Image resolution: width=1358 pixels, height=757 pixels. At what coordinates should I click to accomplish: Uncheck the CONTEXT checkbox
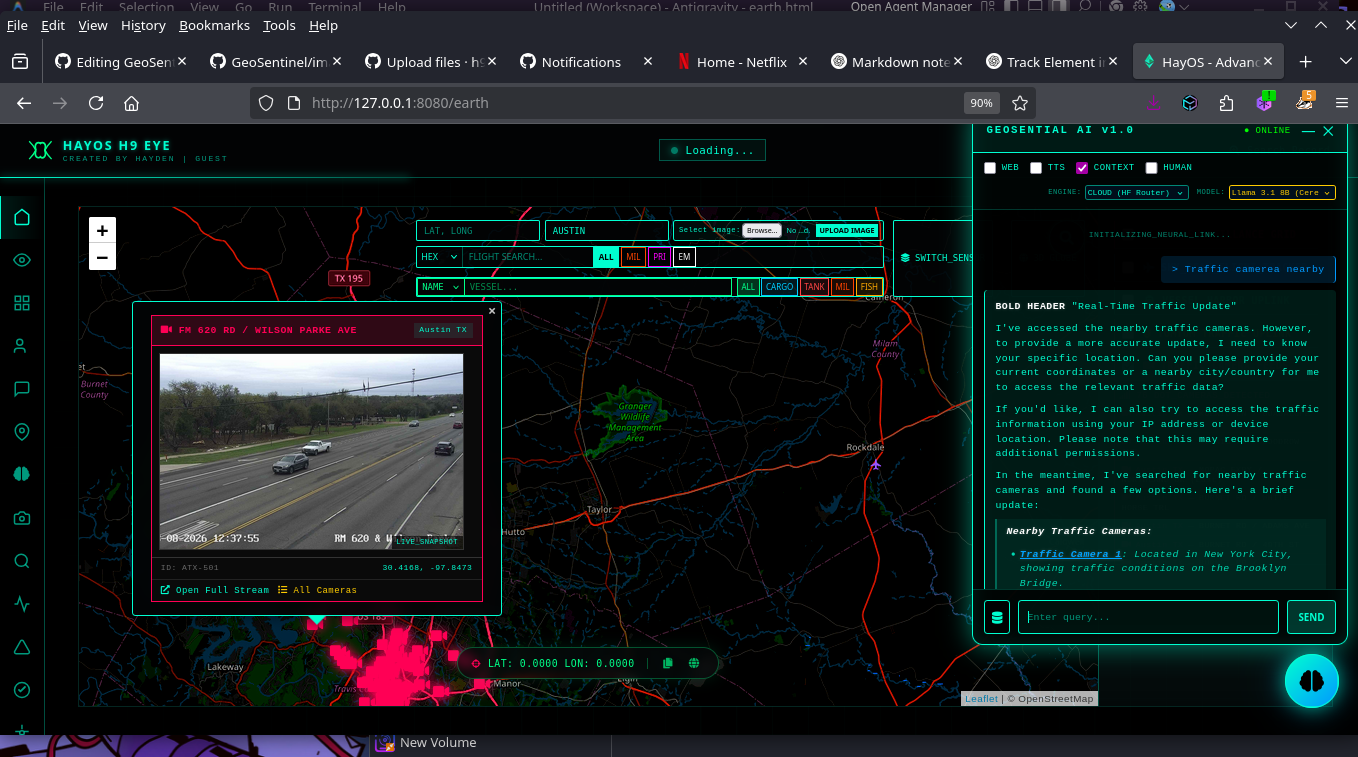(1082, 168)
